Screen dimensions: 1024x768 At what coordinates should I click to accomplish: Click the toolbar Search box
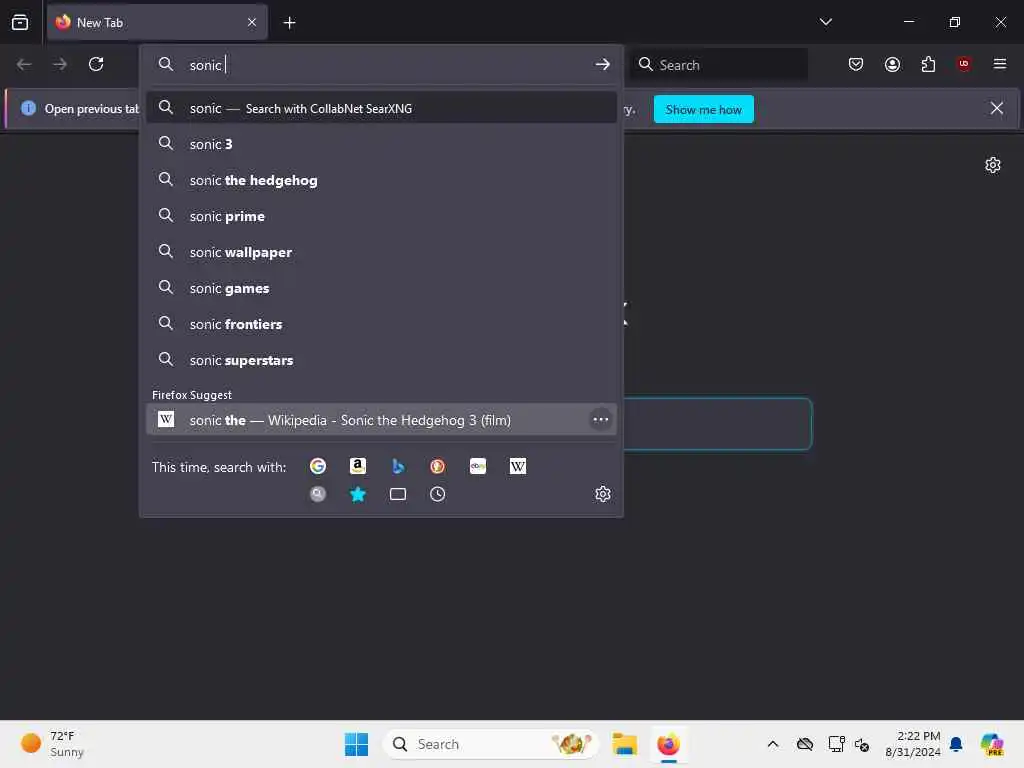point(718,65)
